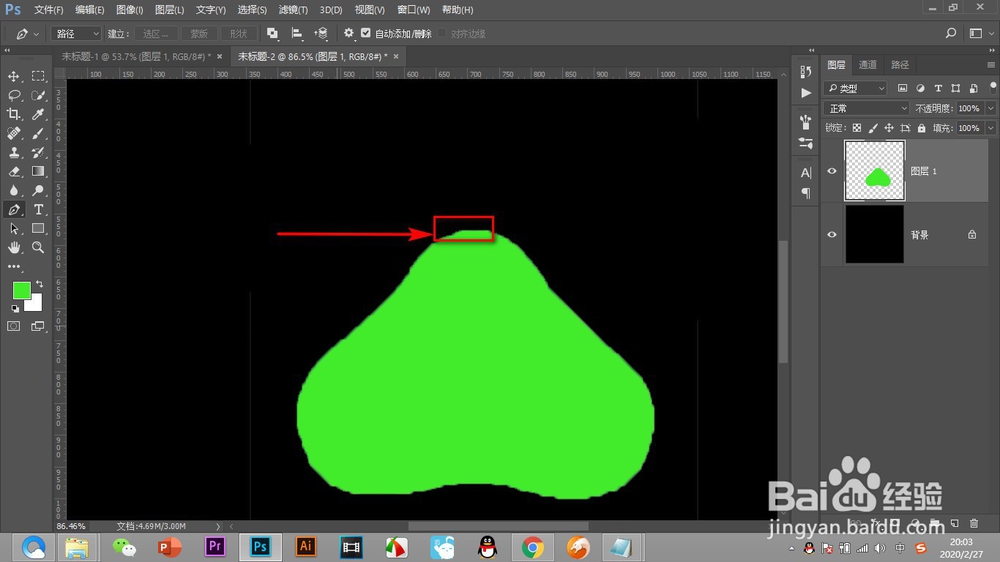The height and width of the screenshot is (562, 1000).
Task: Select the Gradient tool
Action: [38, 172]
